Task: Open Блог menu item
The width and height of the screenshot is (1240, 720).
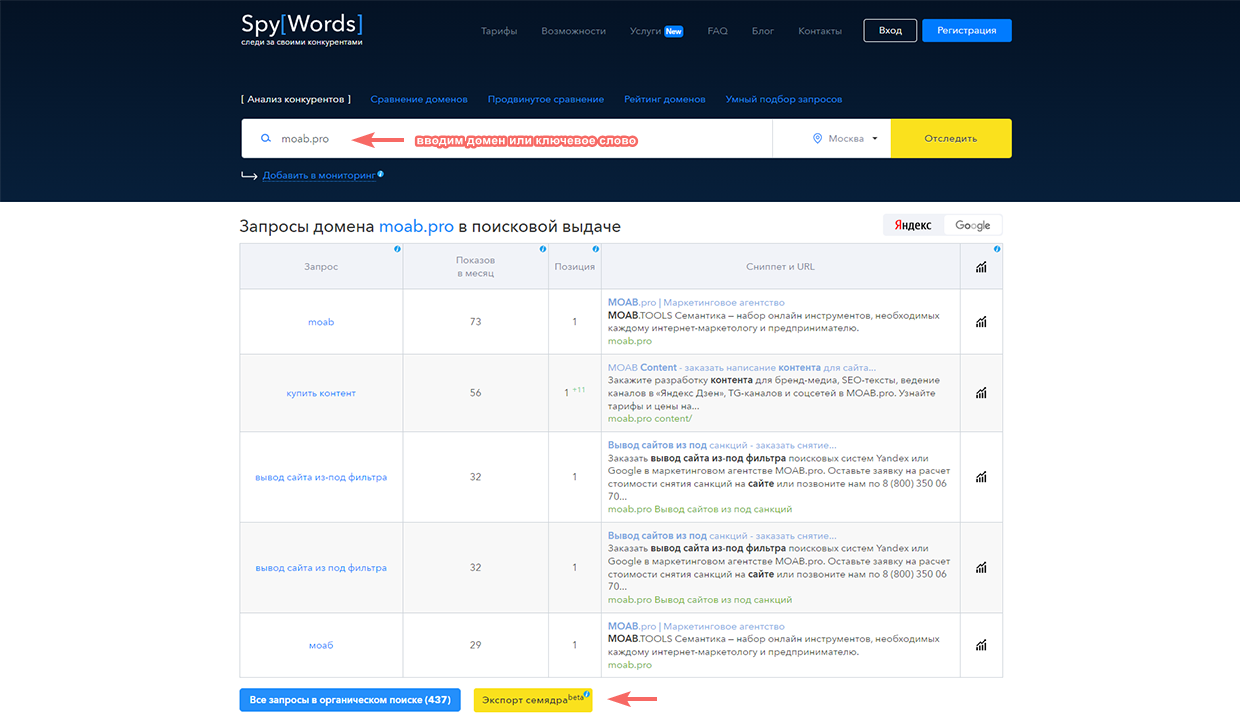Action: (x=763, y=31)
